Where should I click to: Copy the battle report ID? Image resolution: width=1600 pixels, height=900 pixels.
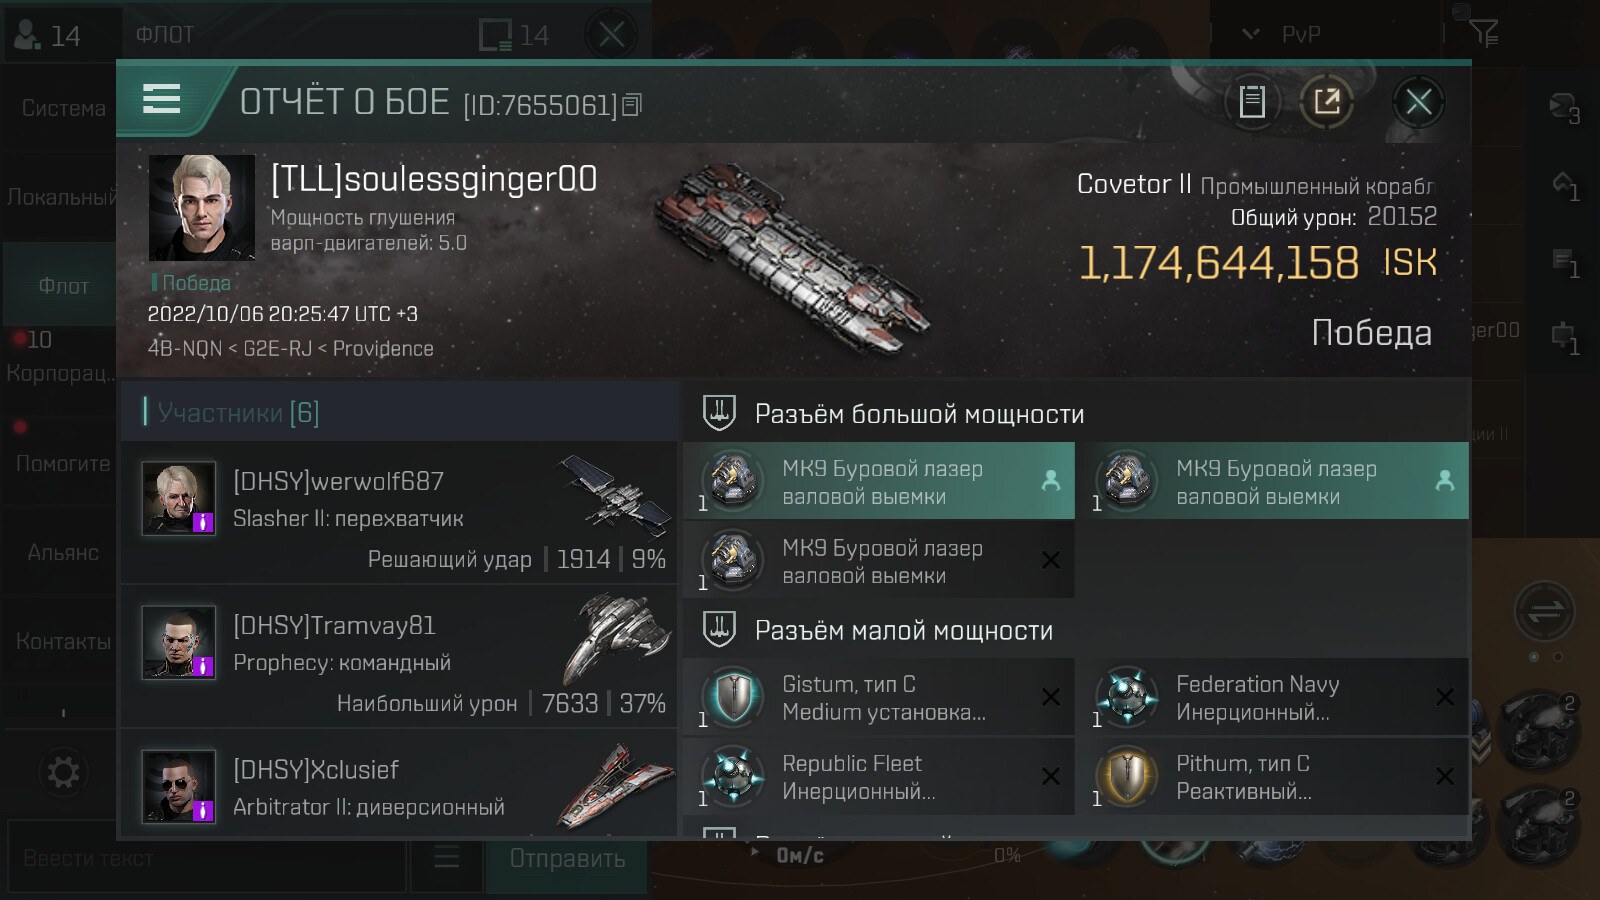[632, 105]
